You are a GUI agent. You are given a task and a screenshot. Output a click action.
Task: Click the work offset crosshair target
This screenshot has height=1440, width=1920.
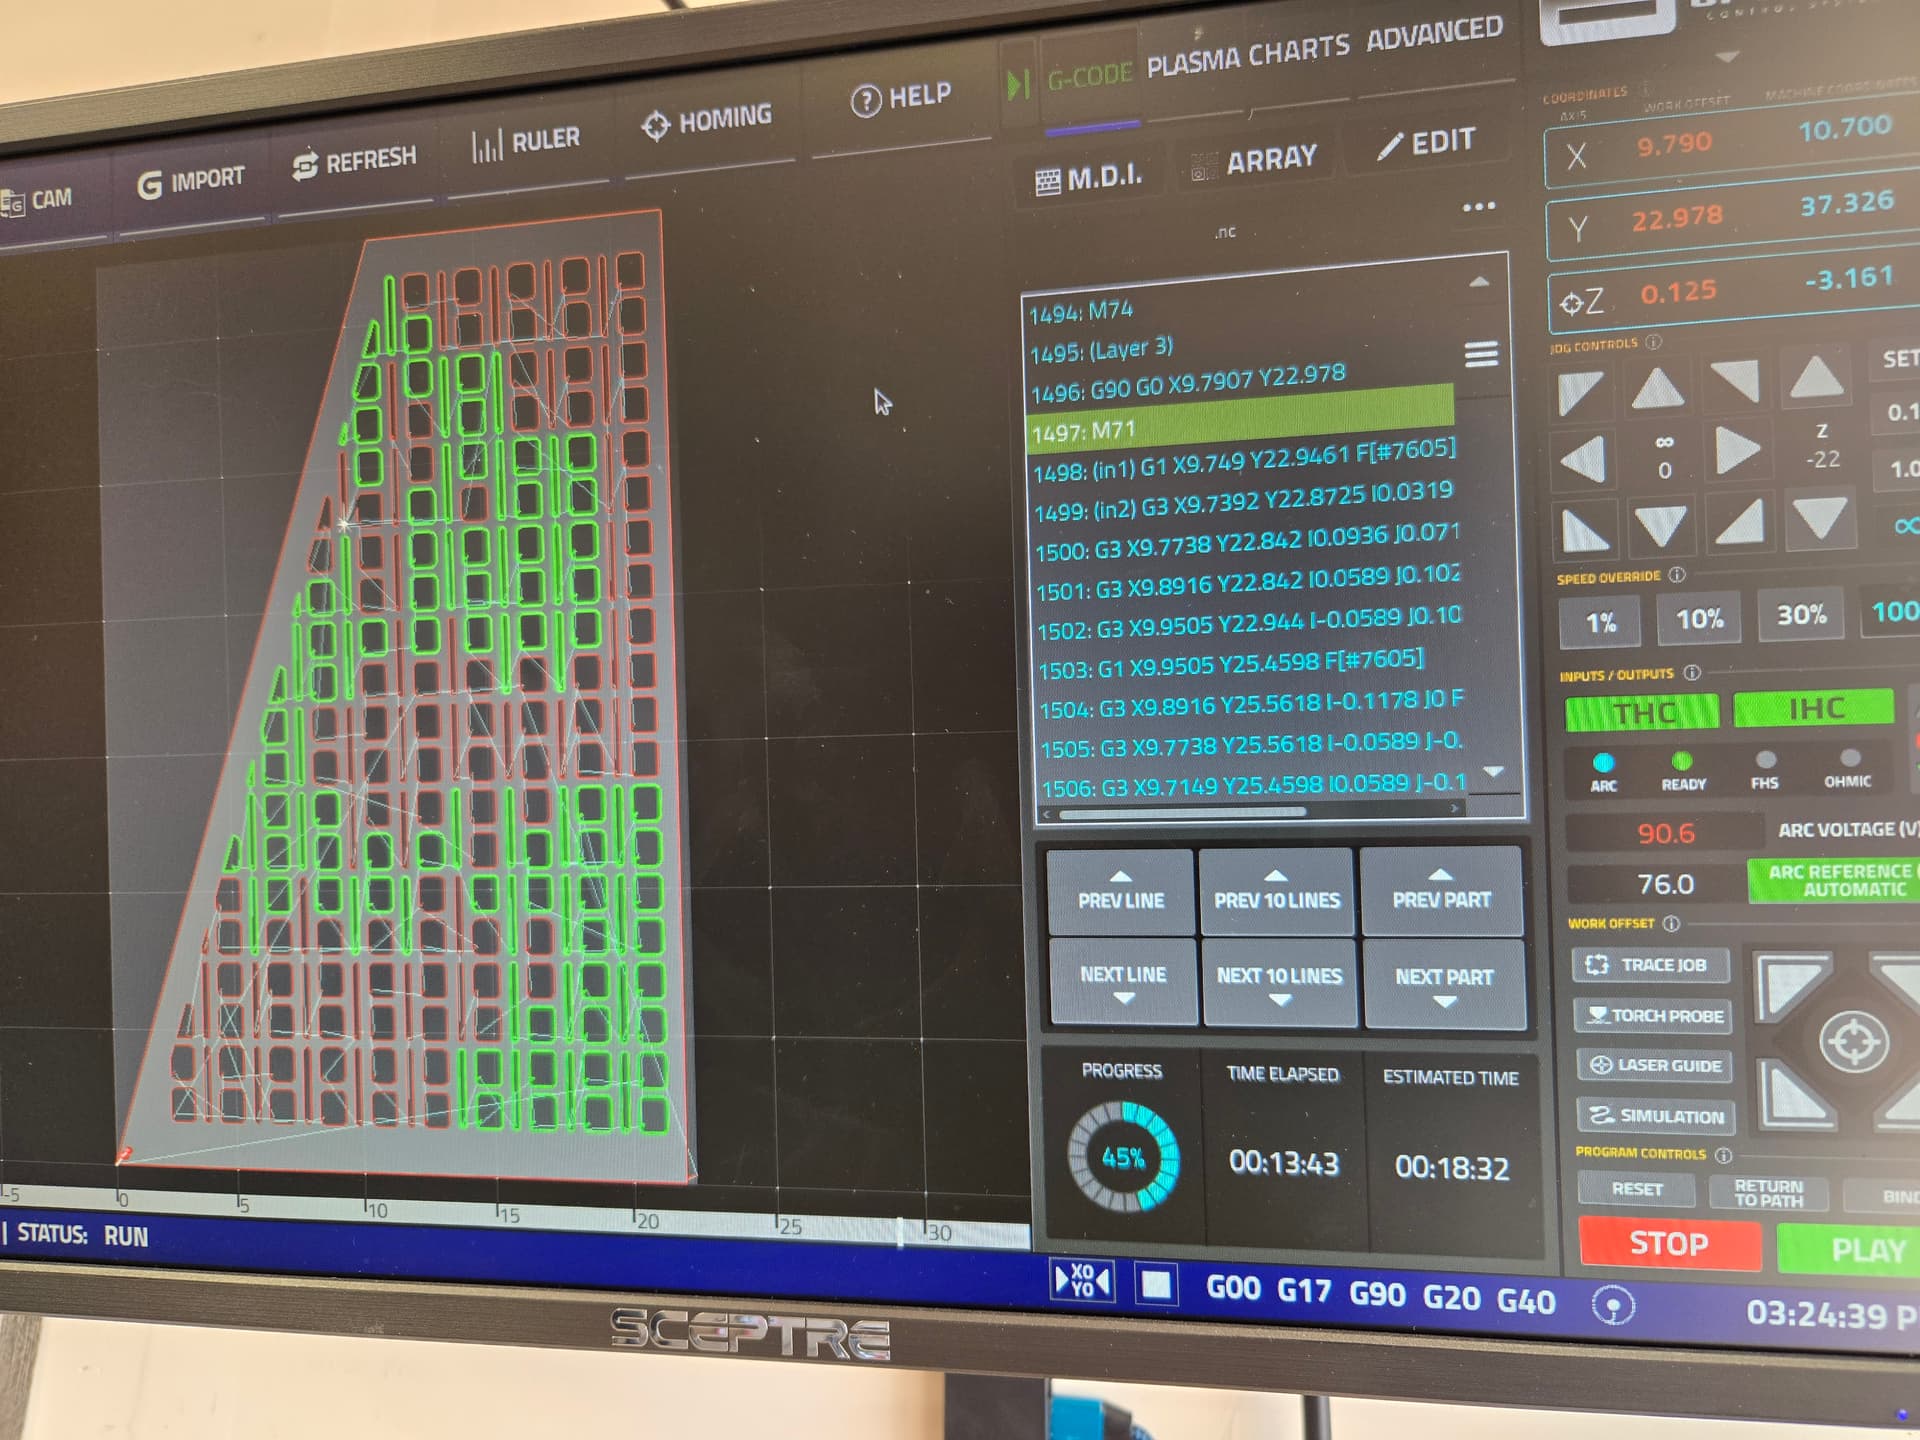click(x=1852, y=1042)
